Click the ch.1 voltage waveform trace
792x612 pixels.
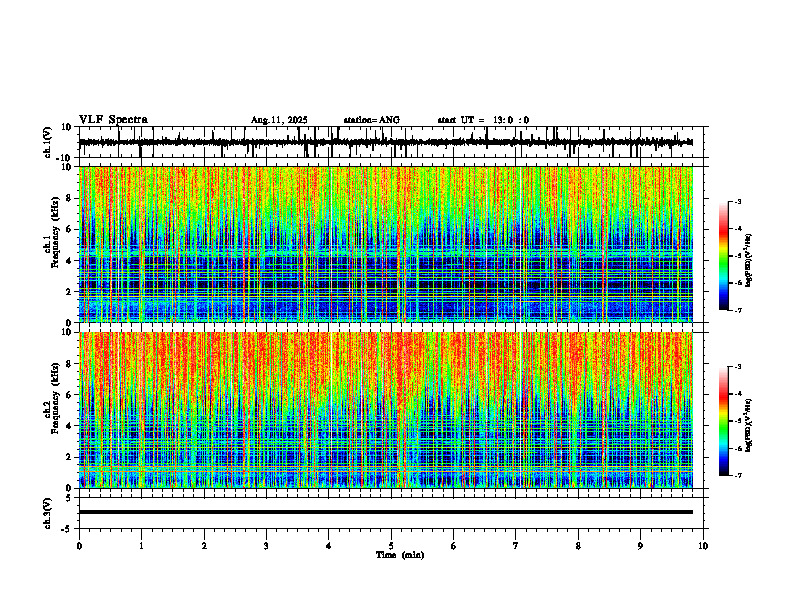[385, 142]
